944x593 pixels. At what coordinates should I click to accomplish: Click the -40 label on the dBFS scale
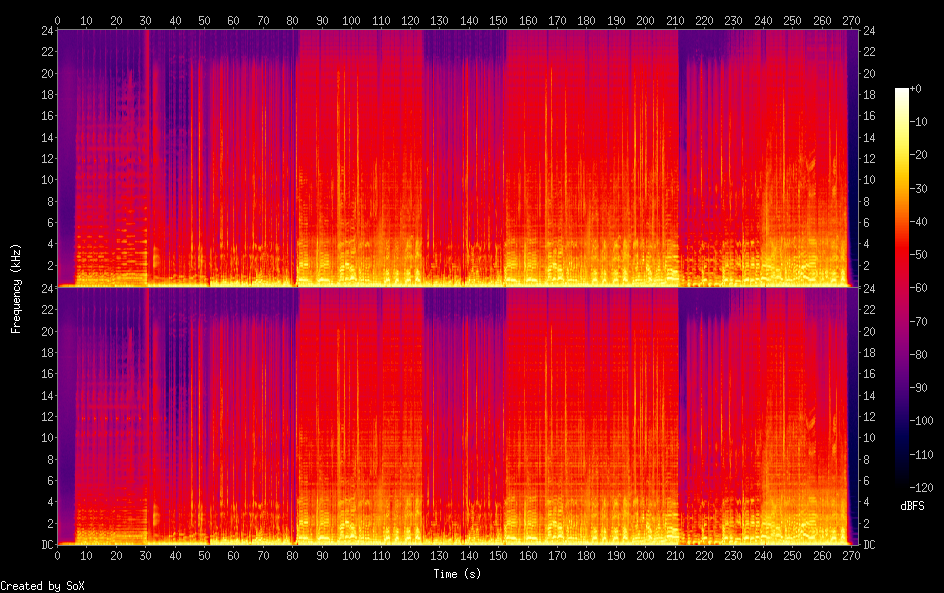click(x=919, y=222)
